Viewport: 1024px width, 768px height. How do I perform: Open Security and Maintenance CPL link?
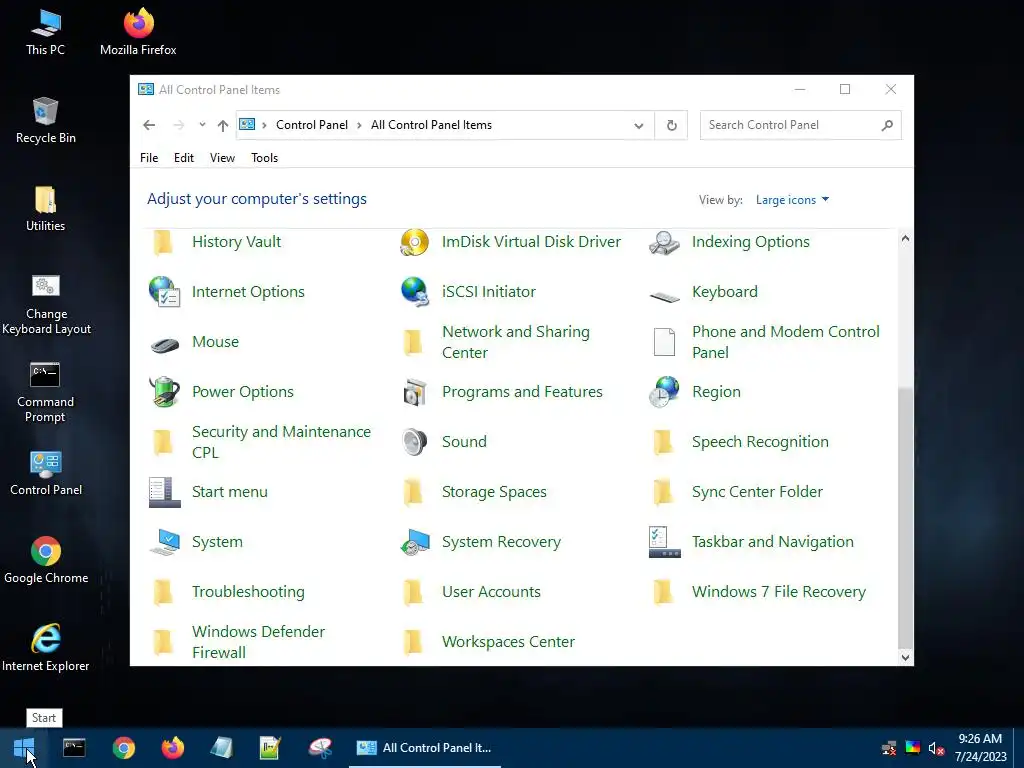click(281, 442)
